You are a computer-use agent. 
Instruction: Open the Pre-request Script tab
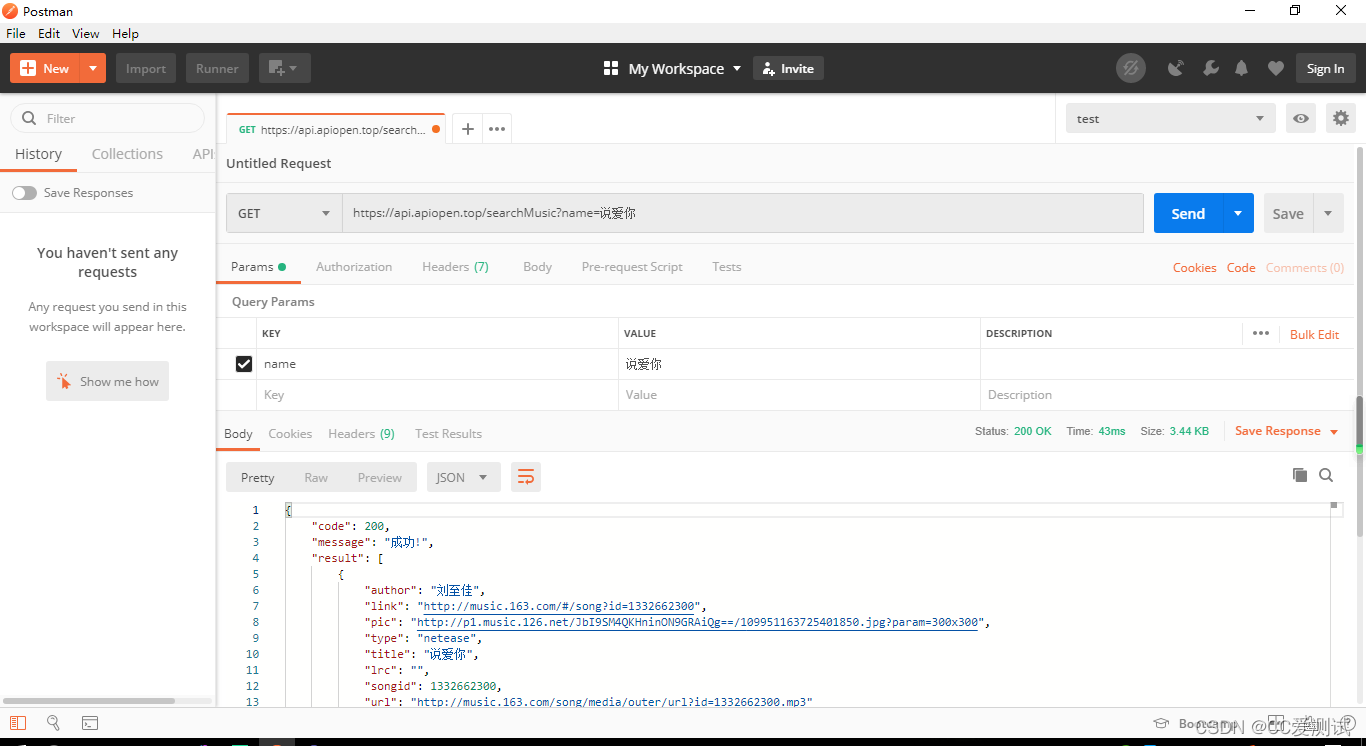(x=632, y=267)
